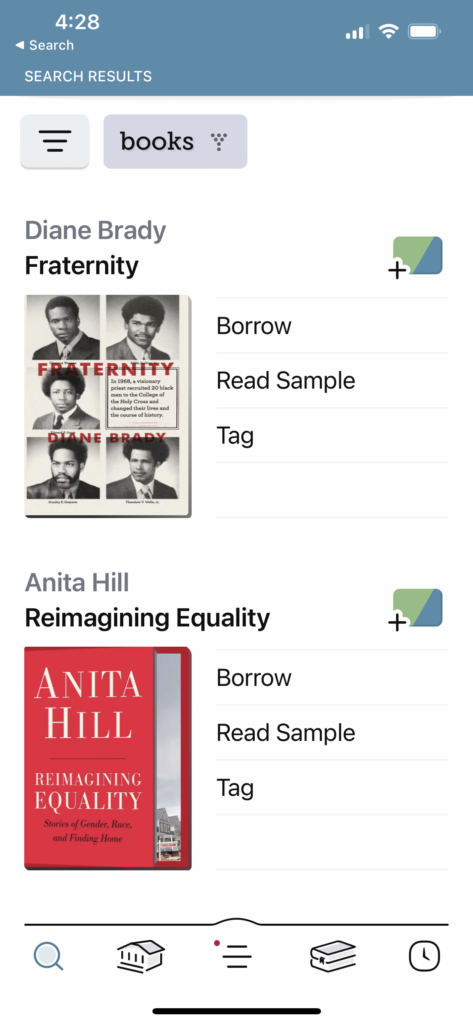Viewport: 473px width, 1024px height.
Task: Open the library building tab
Action: coord(140,957)
